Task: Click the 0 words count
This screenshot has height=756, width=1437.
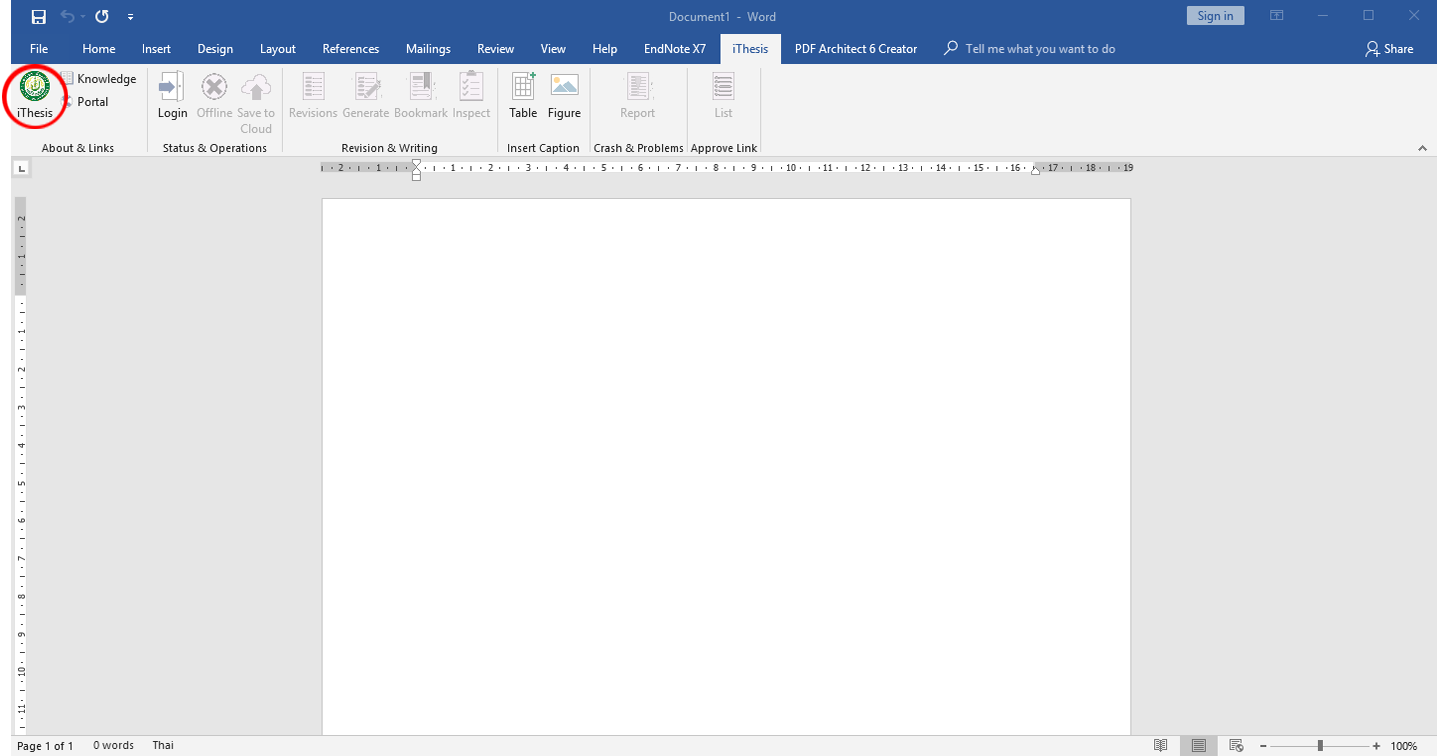Action: point(113,746)
